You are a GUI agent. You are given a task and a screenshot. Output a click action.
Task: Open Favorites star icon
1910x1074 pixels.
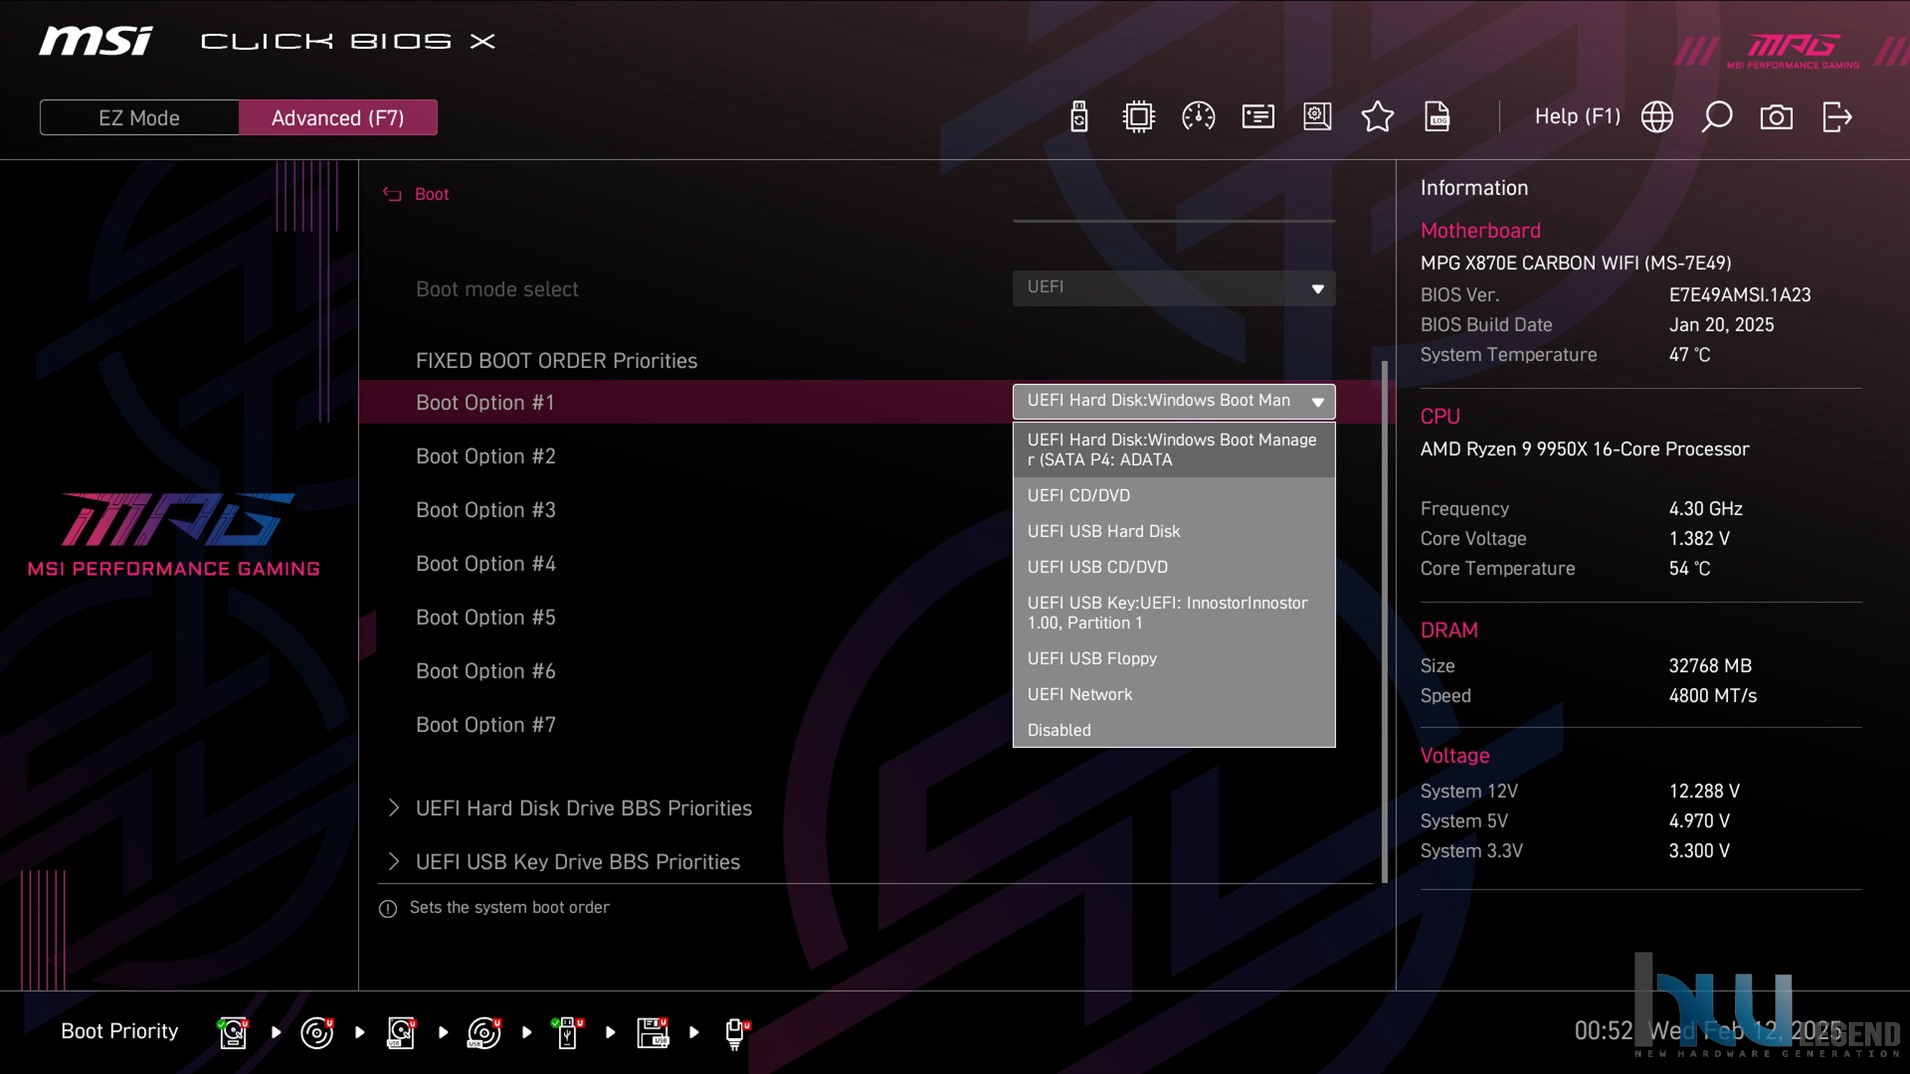[1377, 117]
